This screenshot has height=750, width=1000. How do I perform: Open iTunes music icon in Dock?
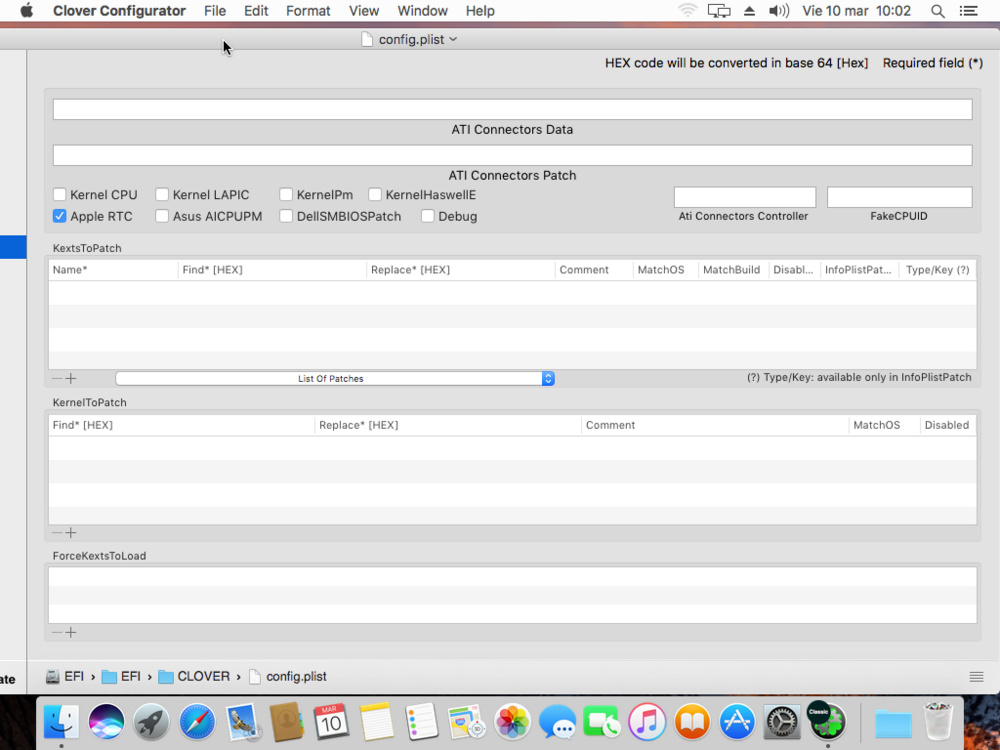click(647, 722)
